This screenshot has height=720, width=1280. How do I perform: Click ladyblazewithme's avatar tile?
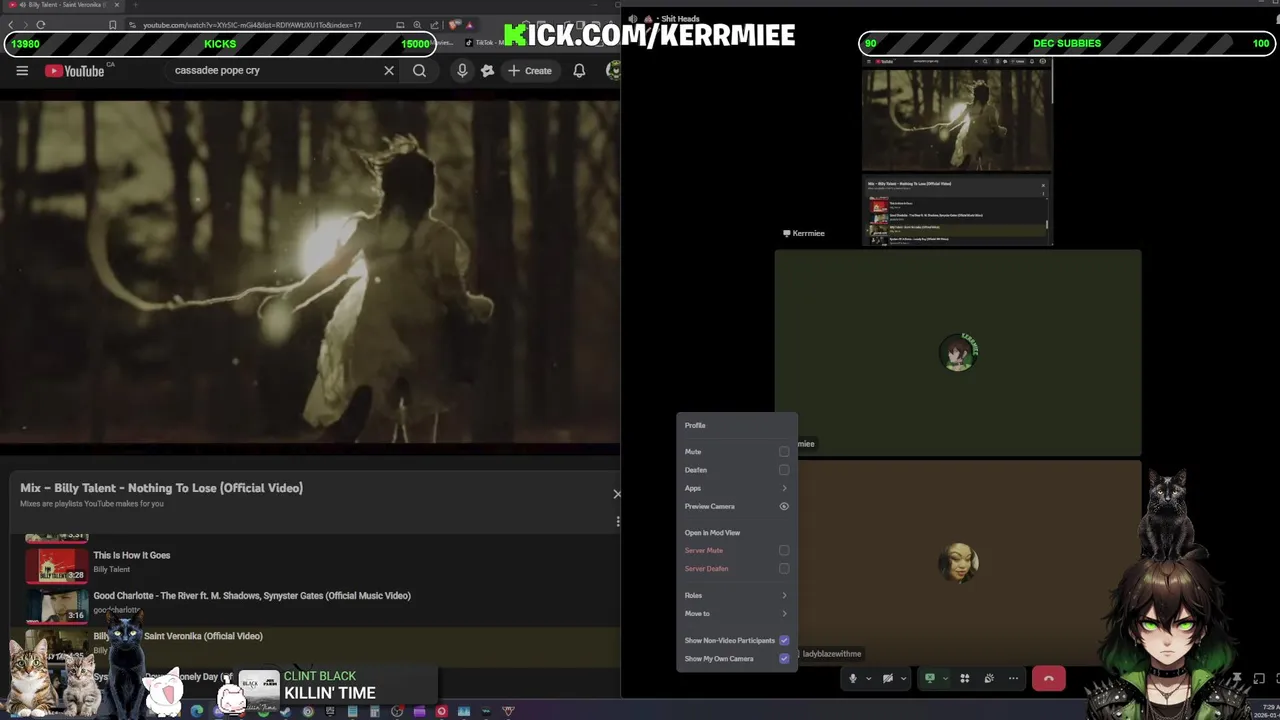(x=958, y=562)
